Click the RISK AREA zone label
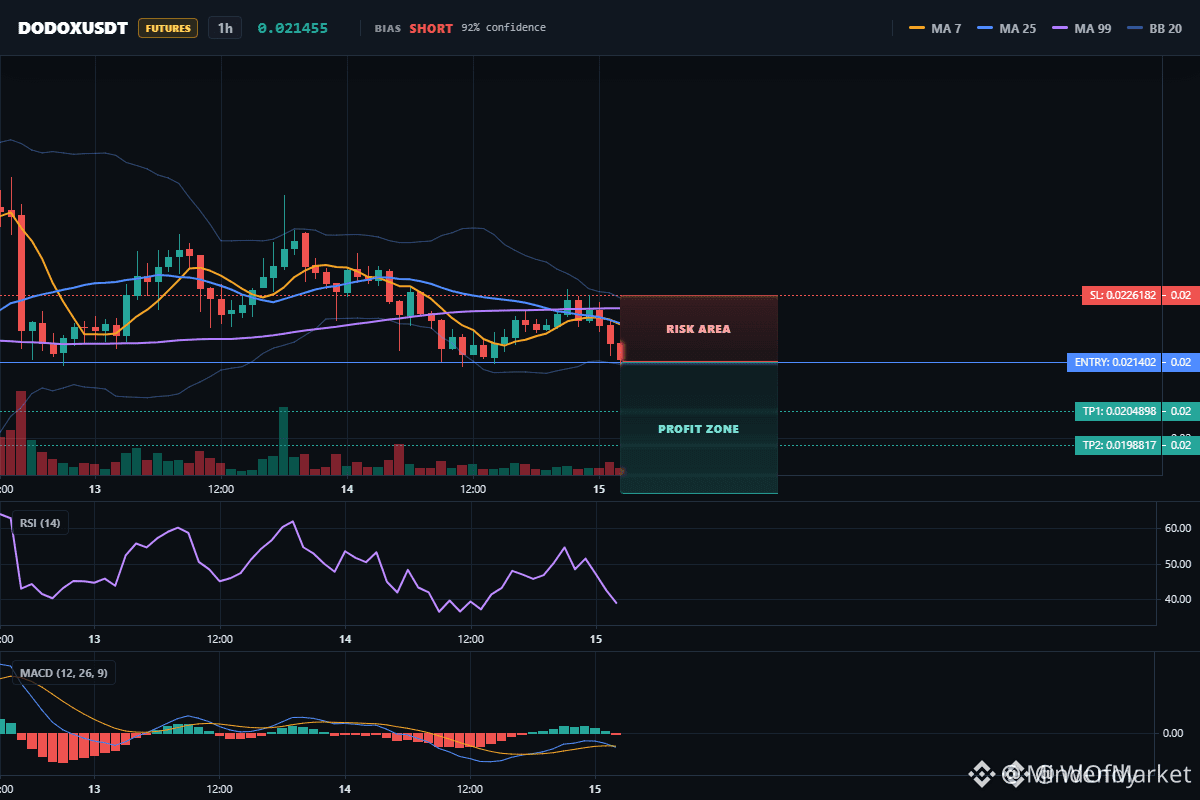 698,329
